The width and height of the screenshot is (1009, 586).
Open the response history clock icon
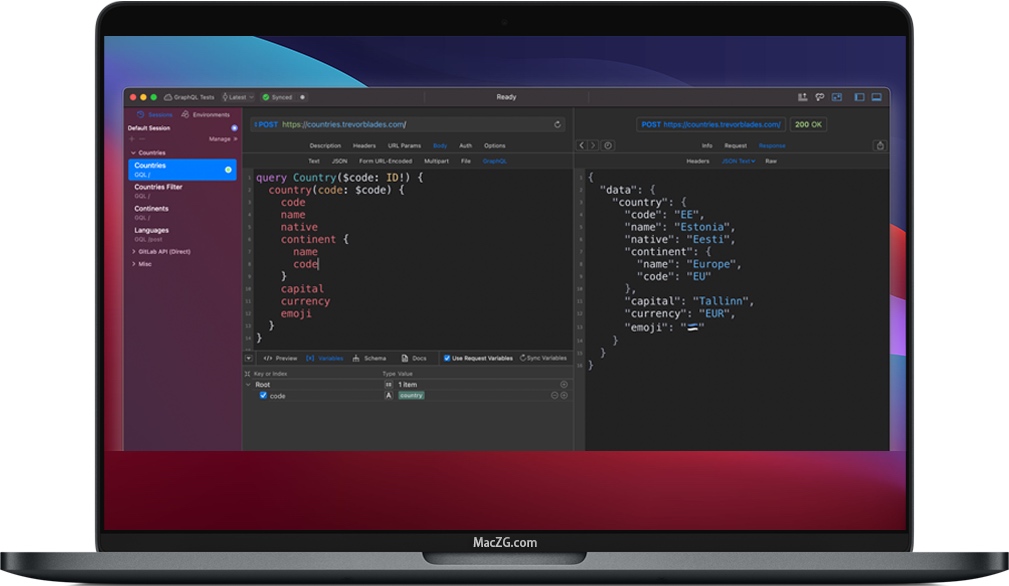(607, 146)
